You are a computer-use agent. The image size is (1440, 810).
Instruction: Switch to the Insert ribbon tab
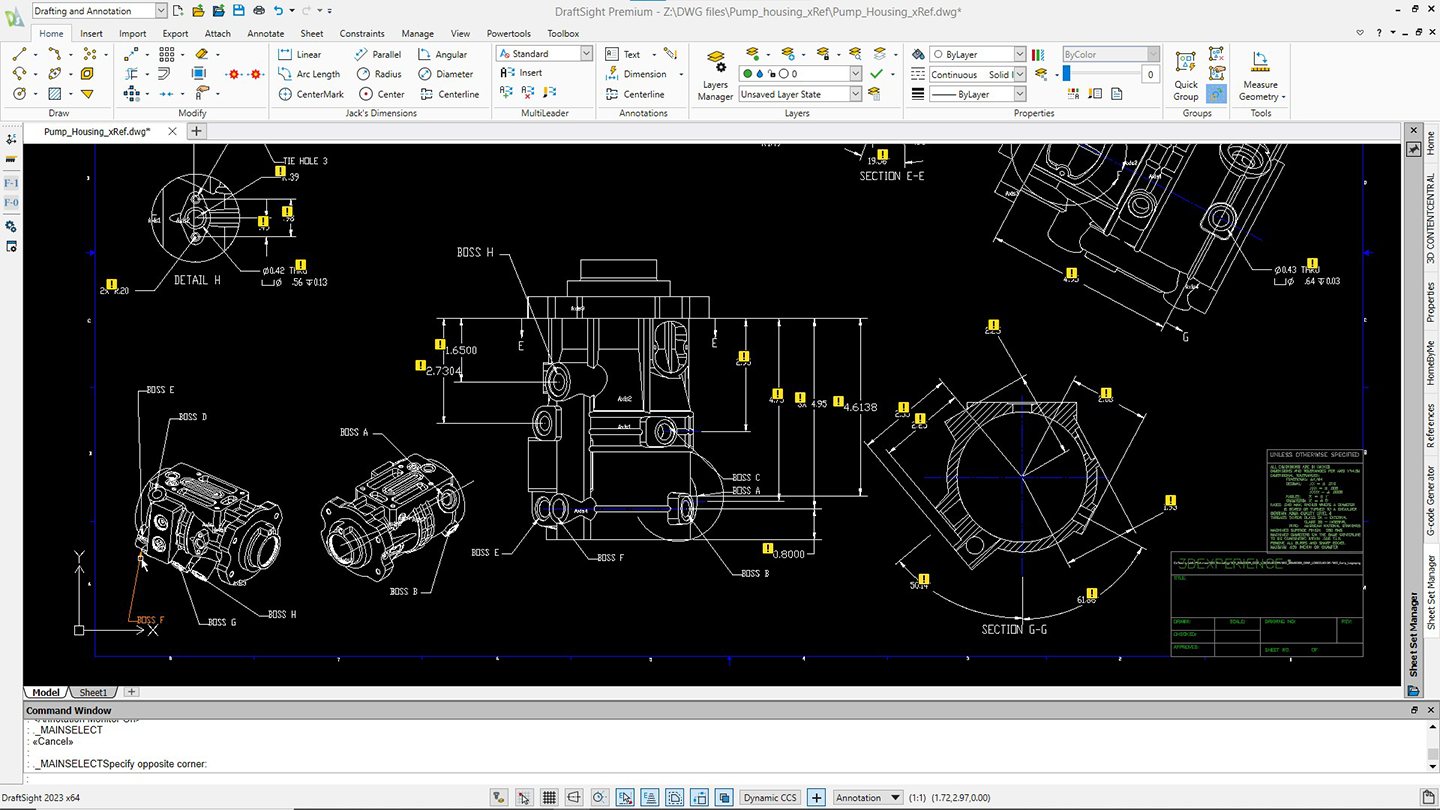pos(91,33)
